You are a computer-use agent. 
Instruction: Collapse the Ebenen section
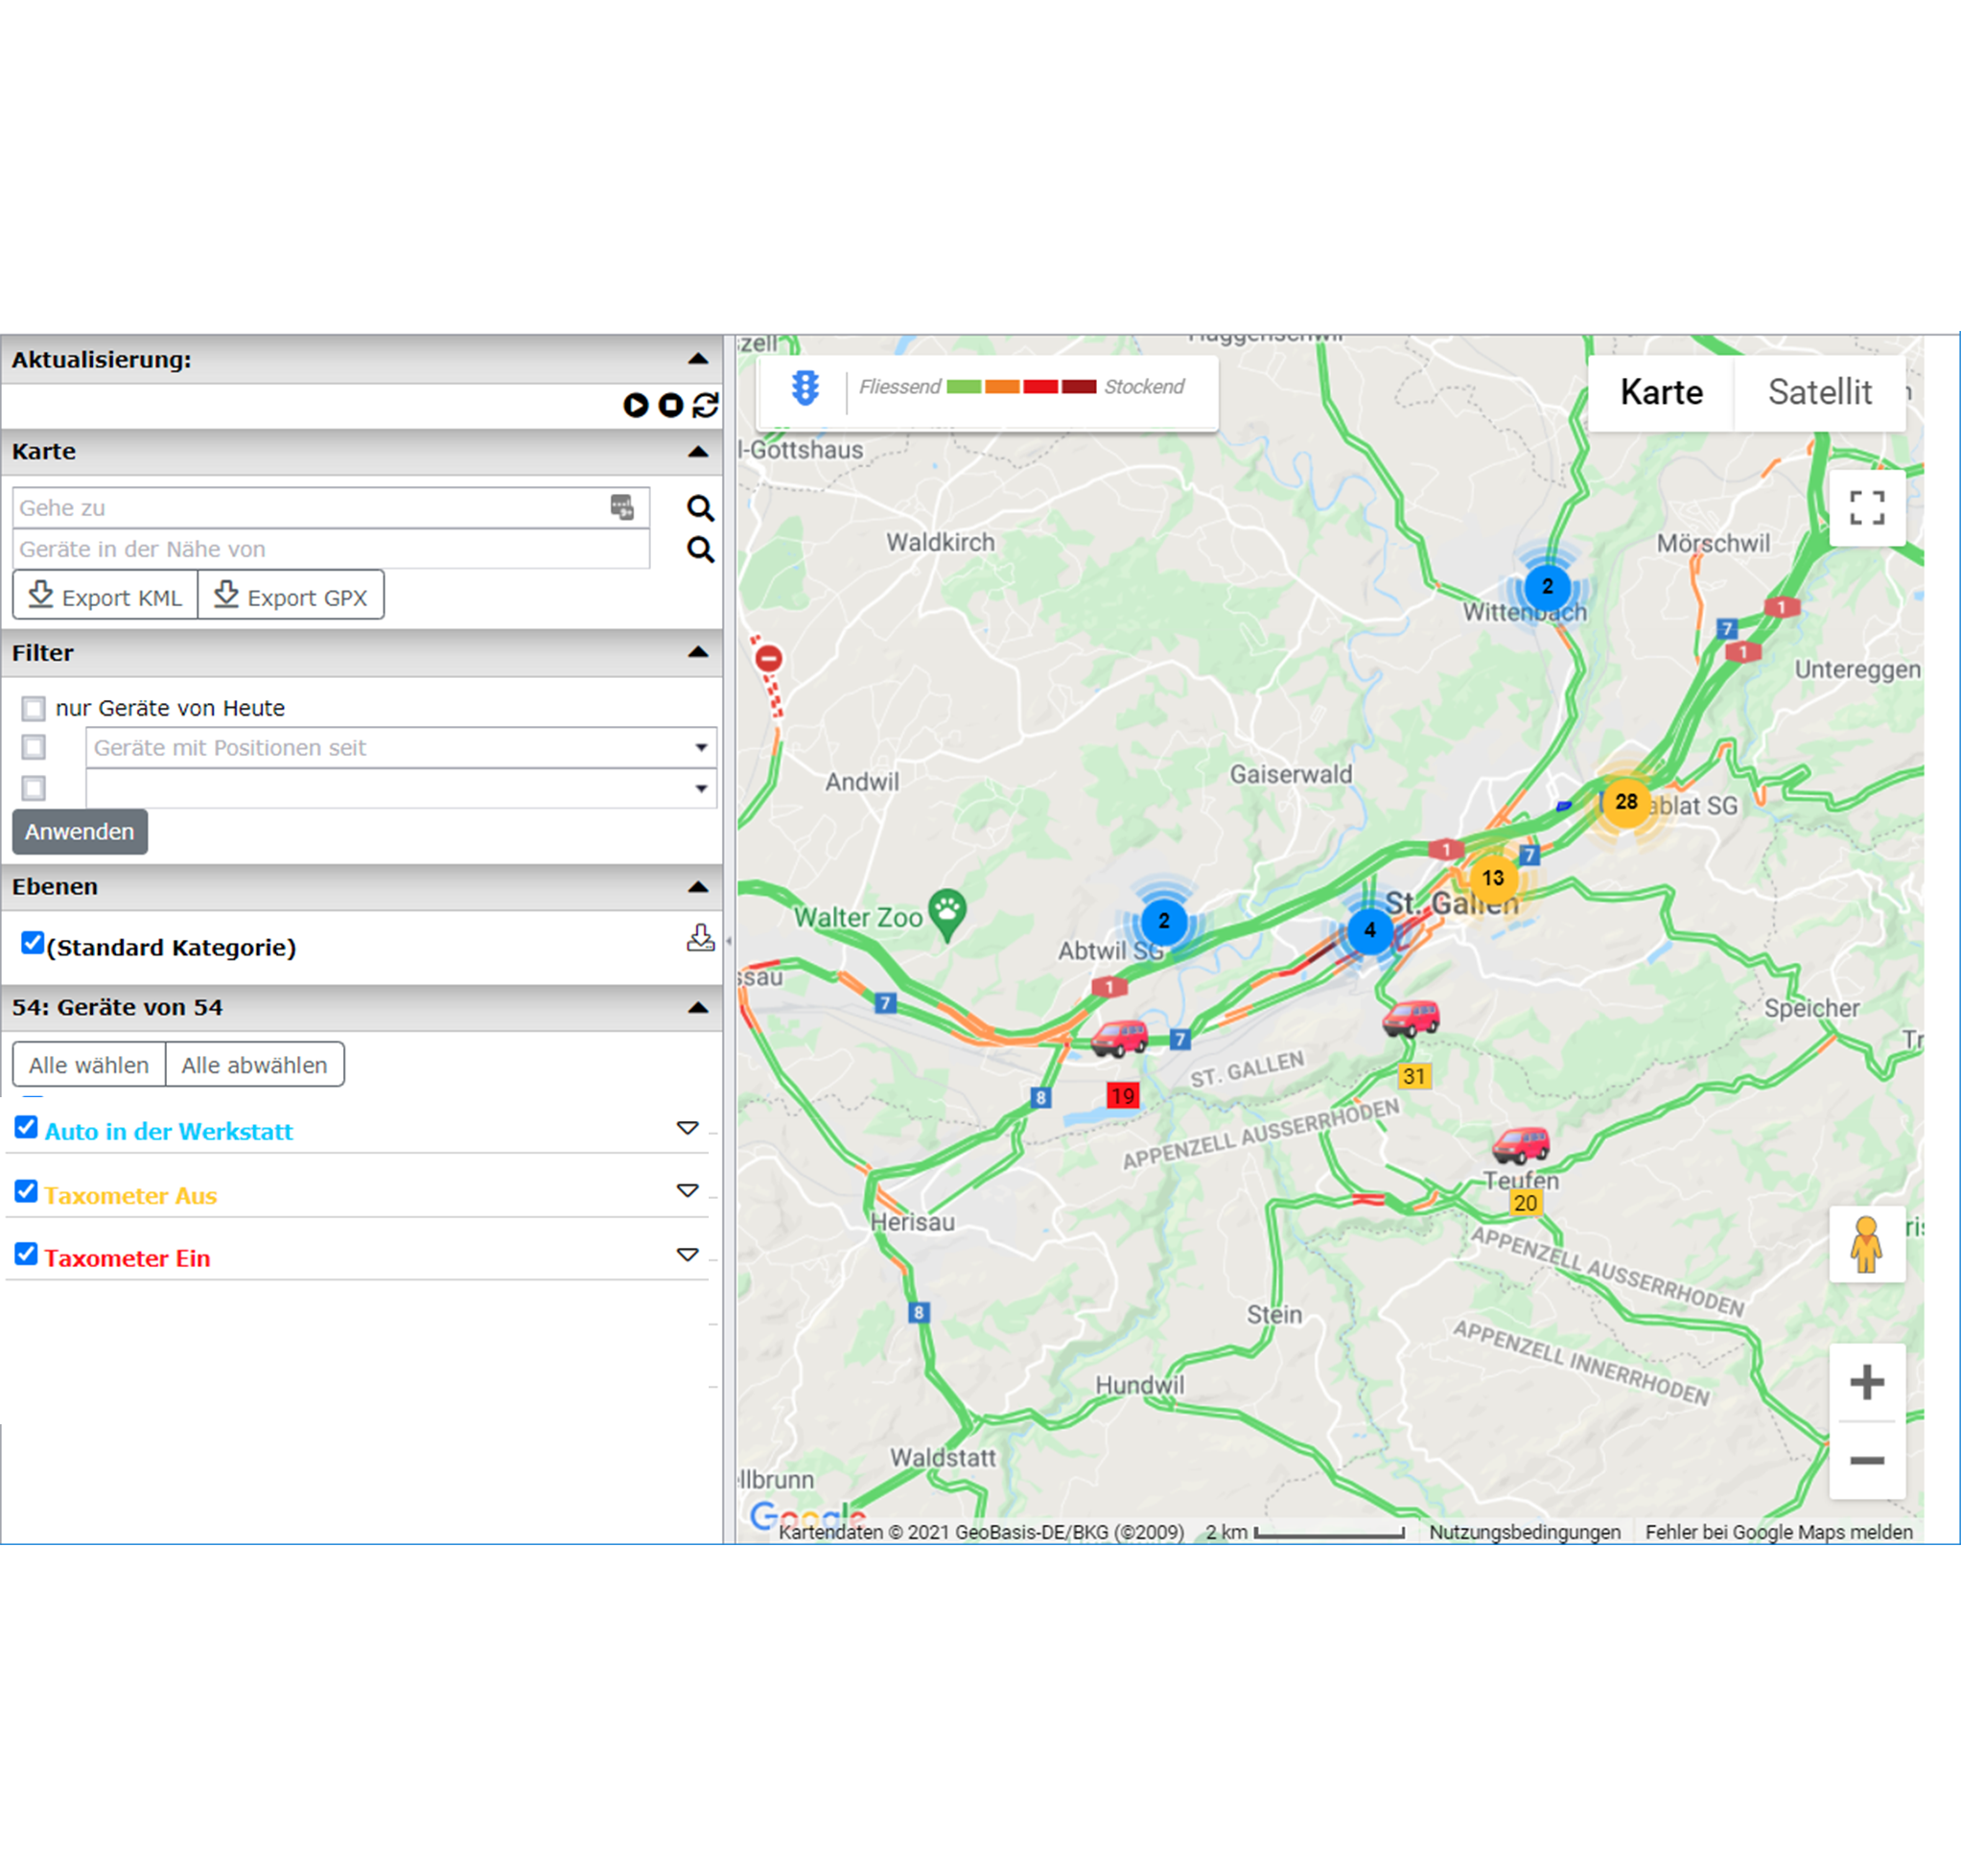pos(699,887)
